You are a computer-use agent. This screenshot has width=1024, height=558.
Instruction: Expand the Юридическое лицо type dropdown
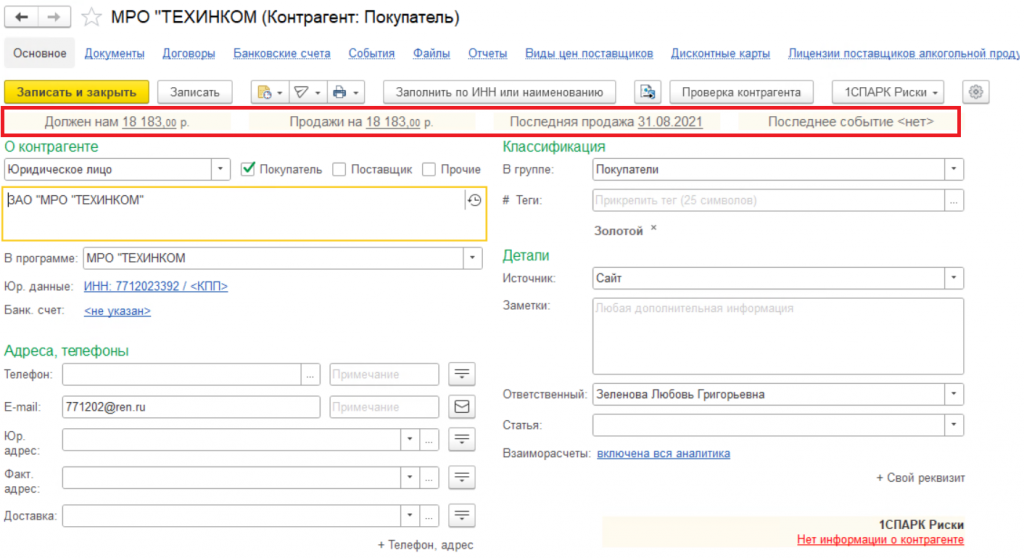click(221, 169)
